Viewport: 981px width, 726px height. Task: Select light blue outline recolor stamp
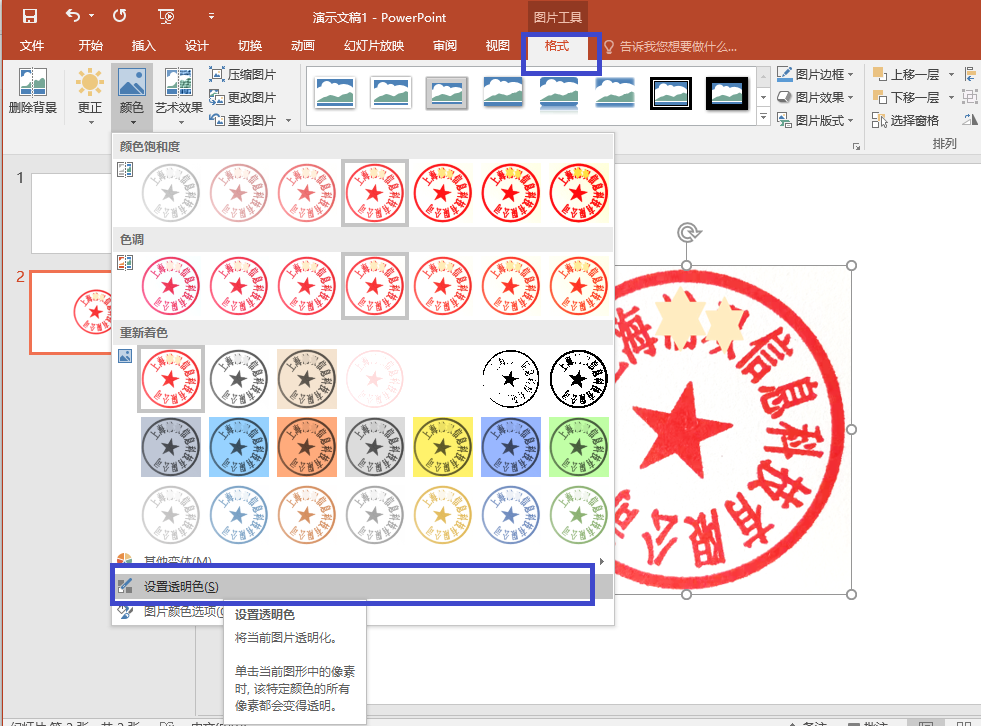238,514
